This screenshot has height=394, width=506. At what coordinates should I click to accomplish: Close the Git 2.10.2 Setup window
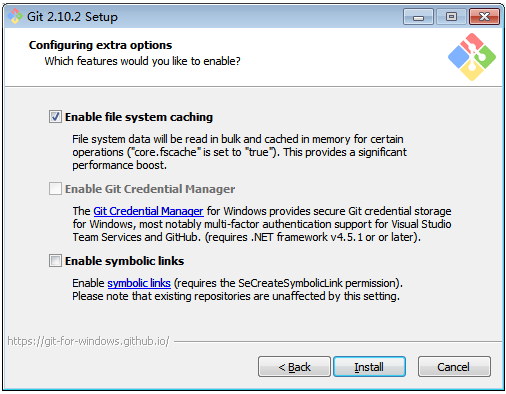pos(484,17)
